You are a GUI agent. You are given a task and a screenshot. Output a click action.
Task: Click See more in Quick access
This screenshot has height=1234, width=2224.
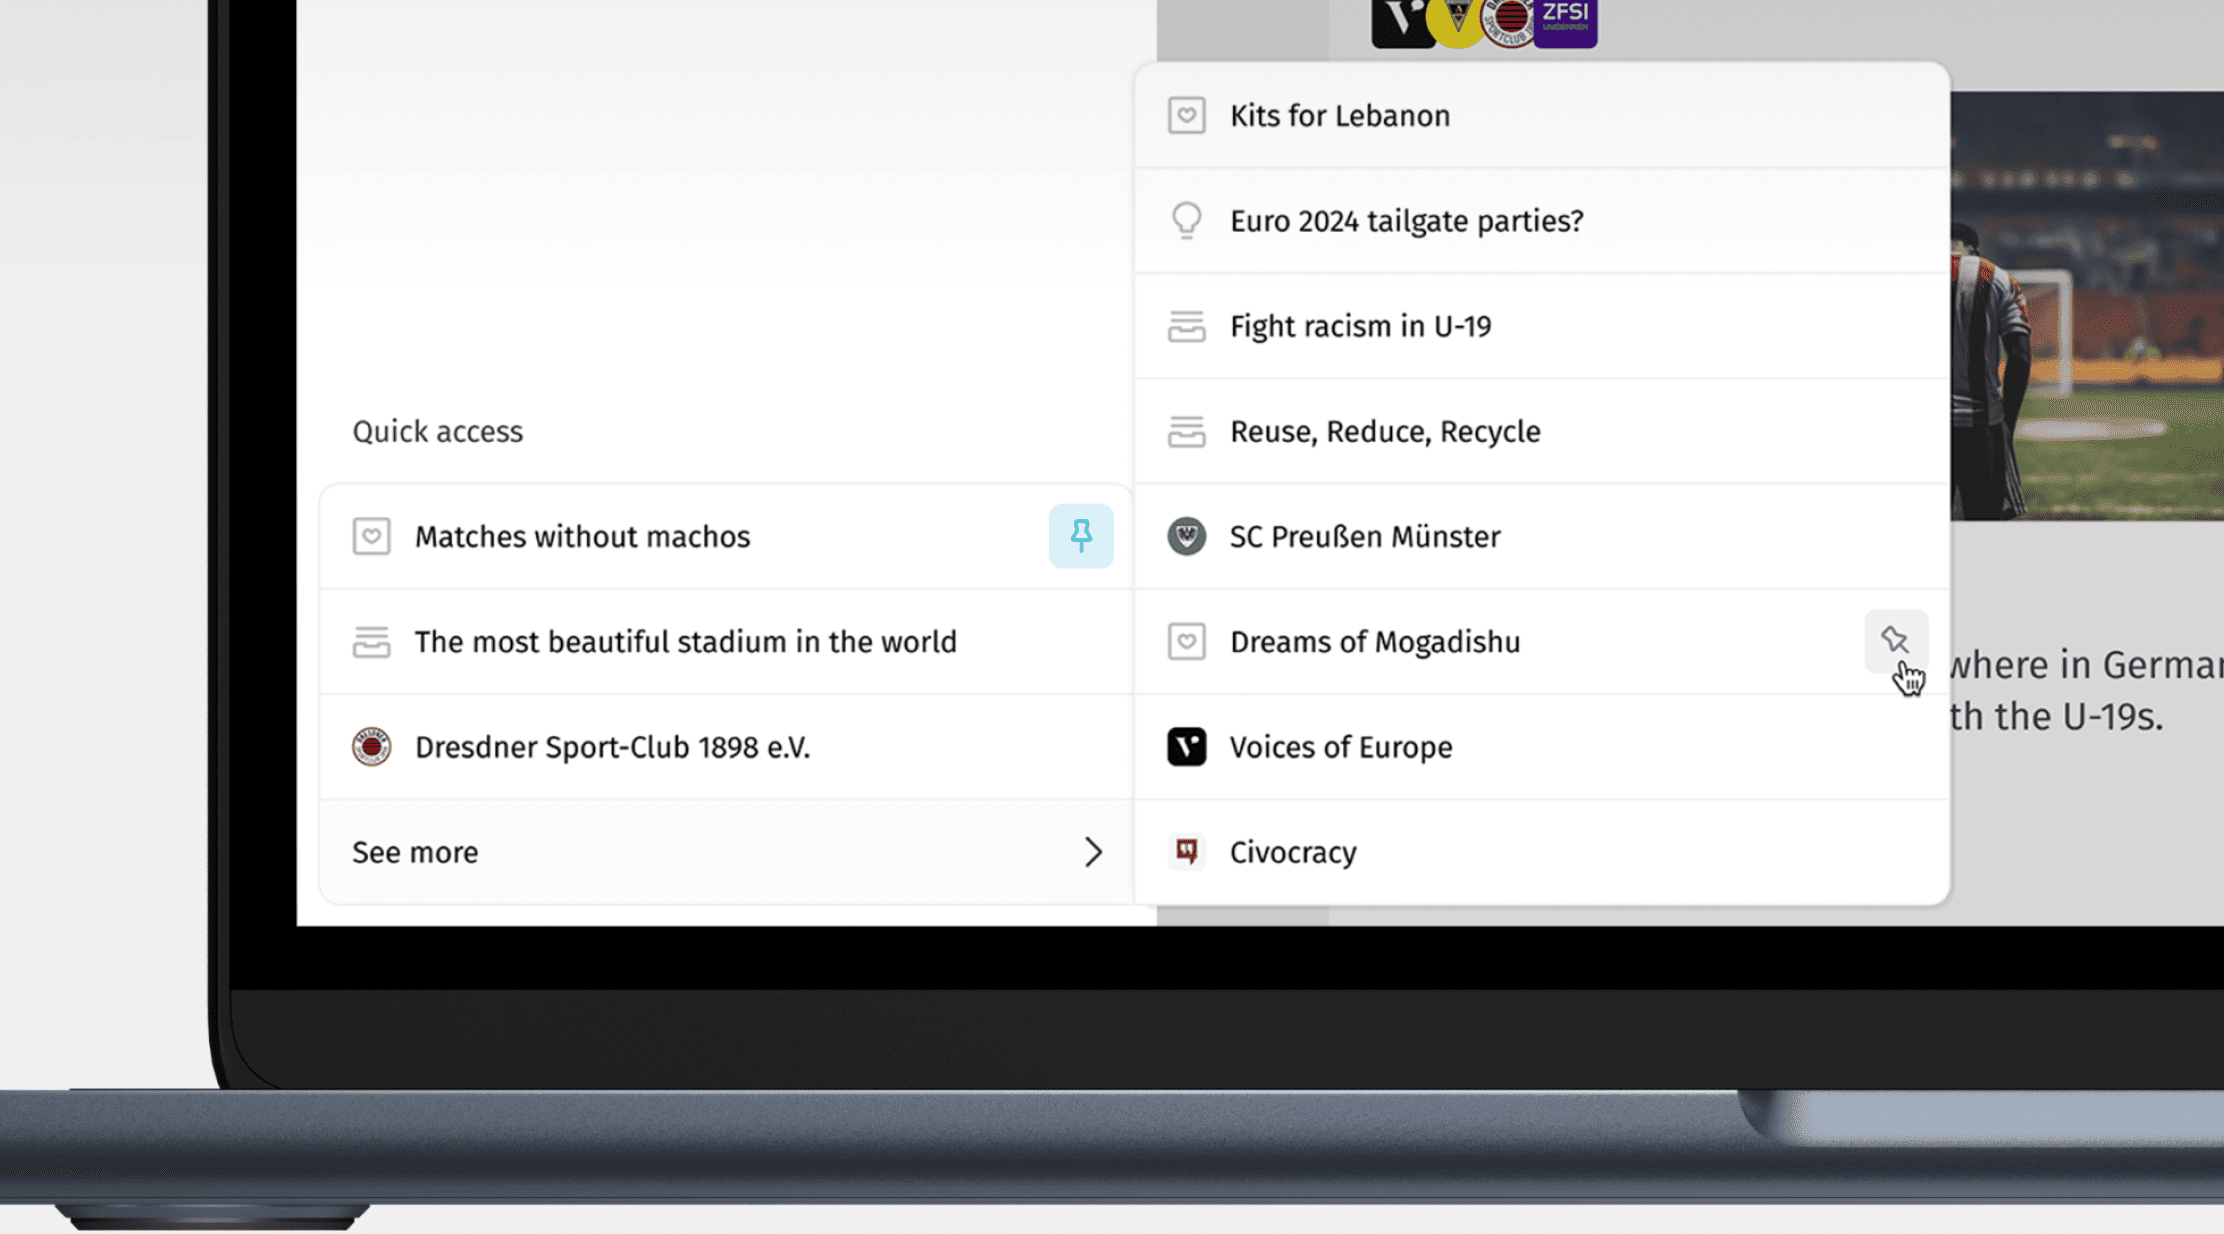(415, 852)
